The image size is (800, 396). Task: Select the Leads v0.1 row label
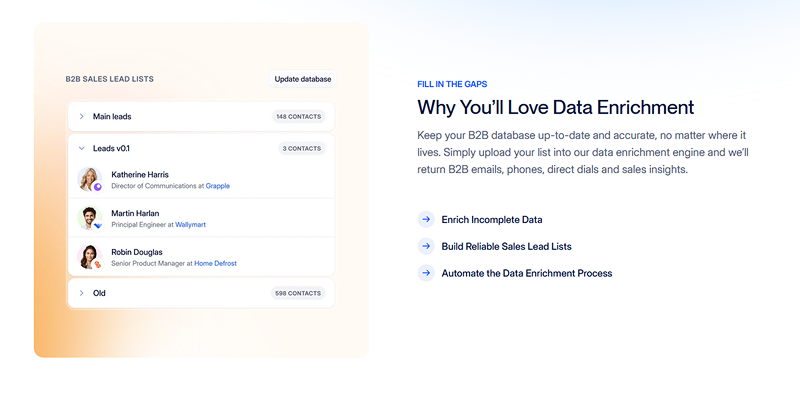111,148
